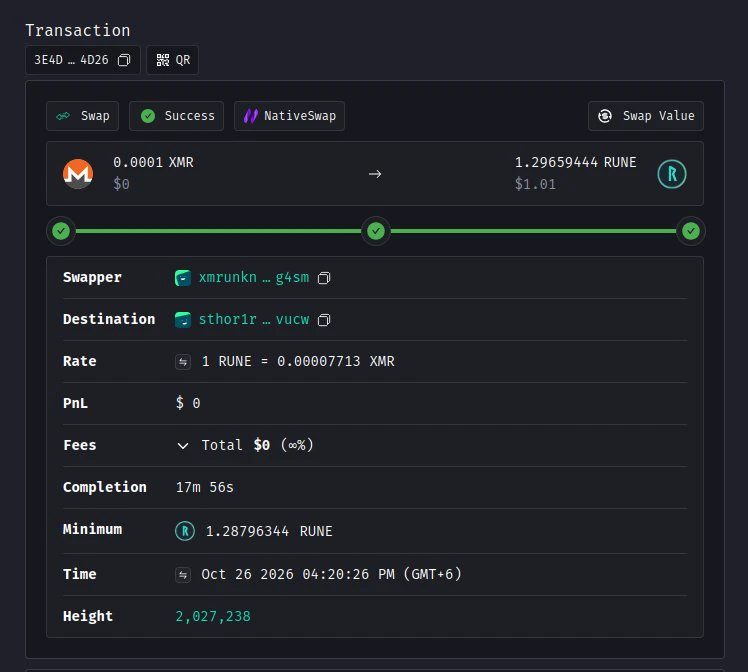Click the Success status badge

(177, 116)
